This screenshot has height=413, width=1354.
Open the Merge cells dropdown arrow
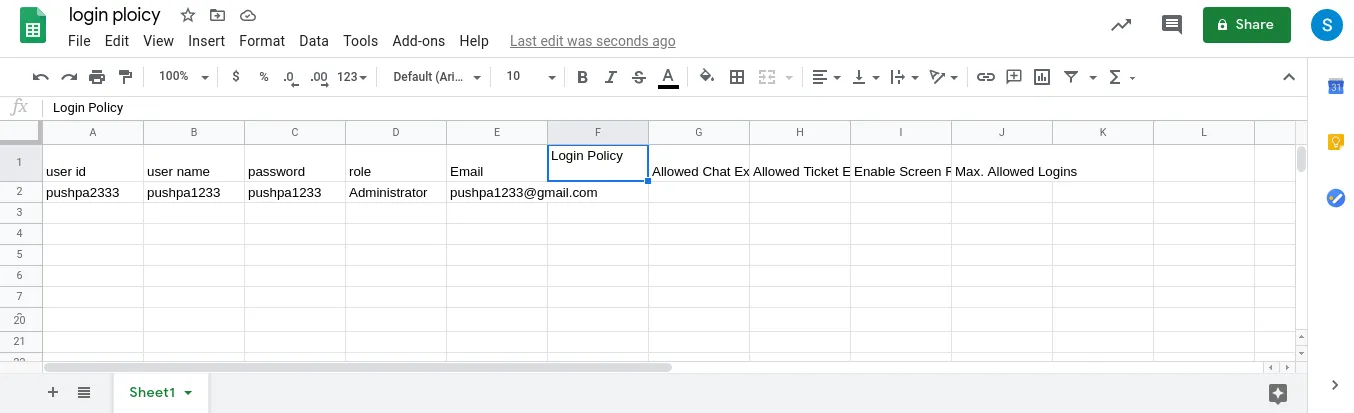[x=789, y=77]
